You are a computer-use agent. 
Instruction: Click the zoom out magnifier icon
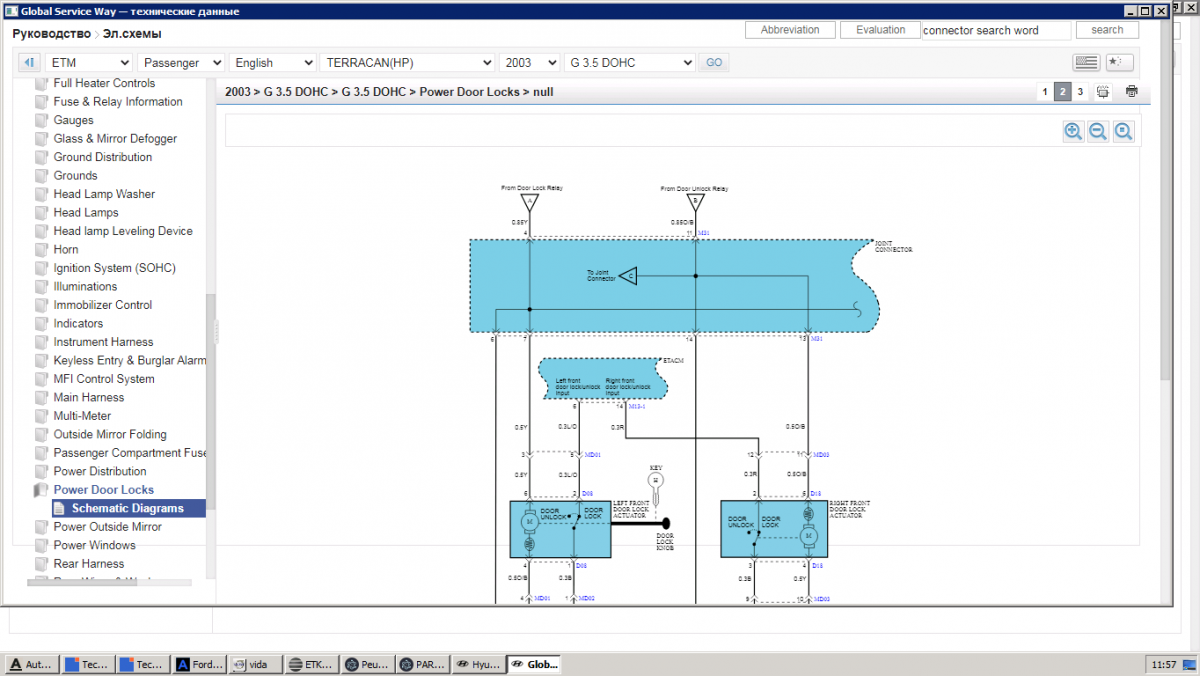tap(1098, 132)
